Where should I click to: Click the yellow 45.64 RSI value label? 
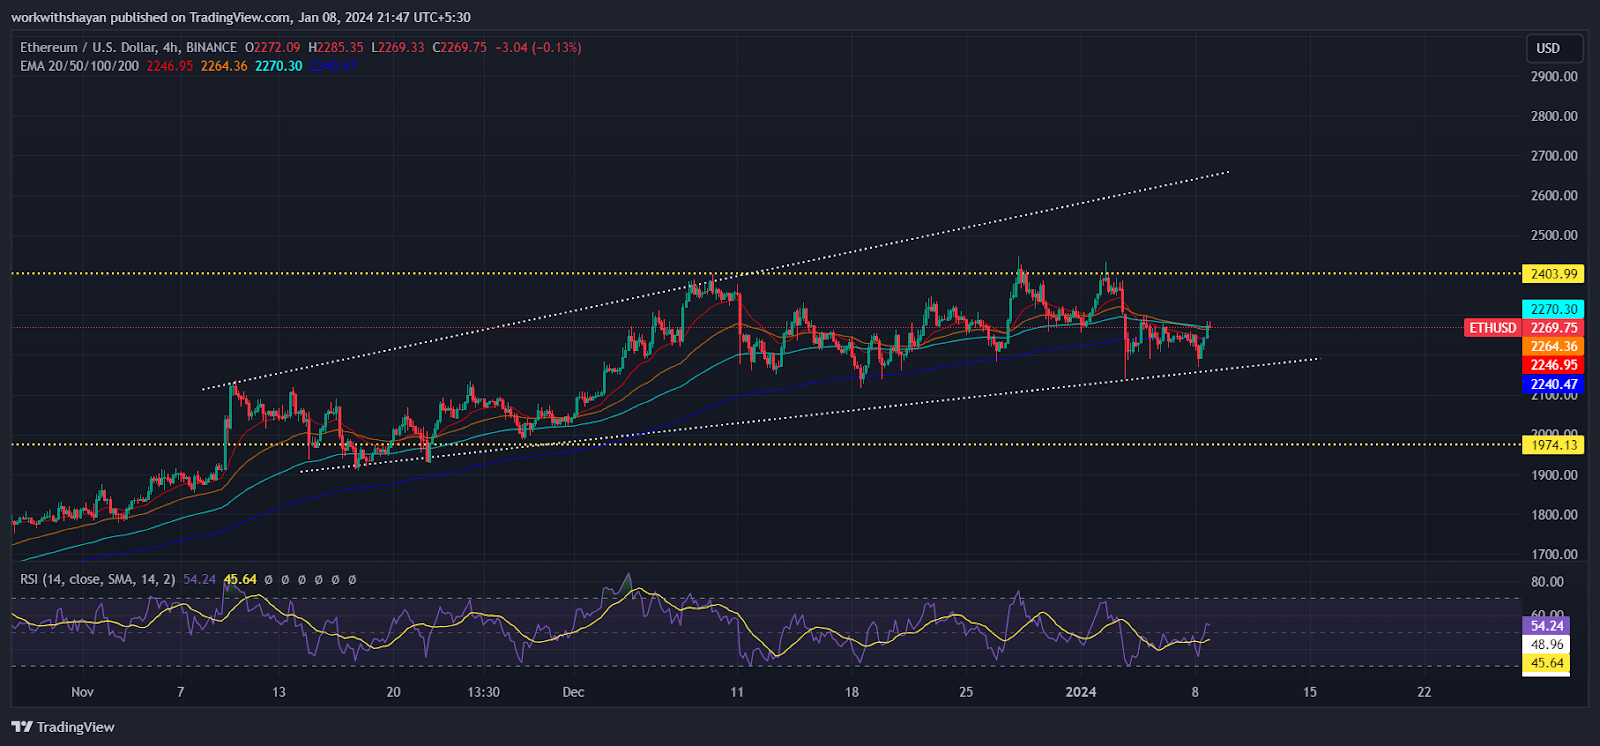[x=1546, y=663]
